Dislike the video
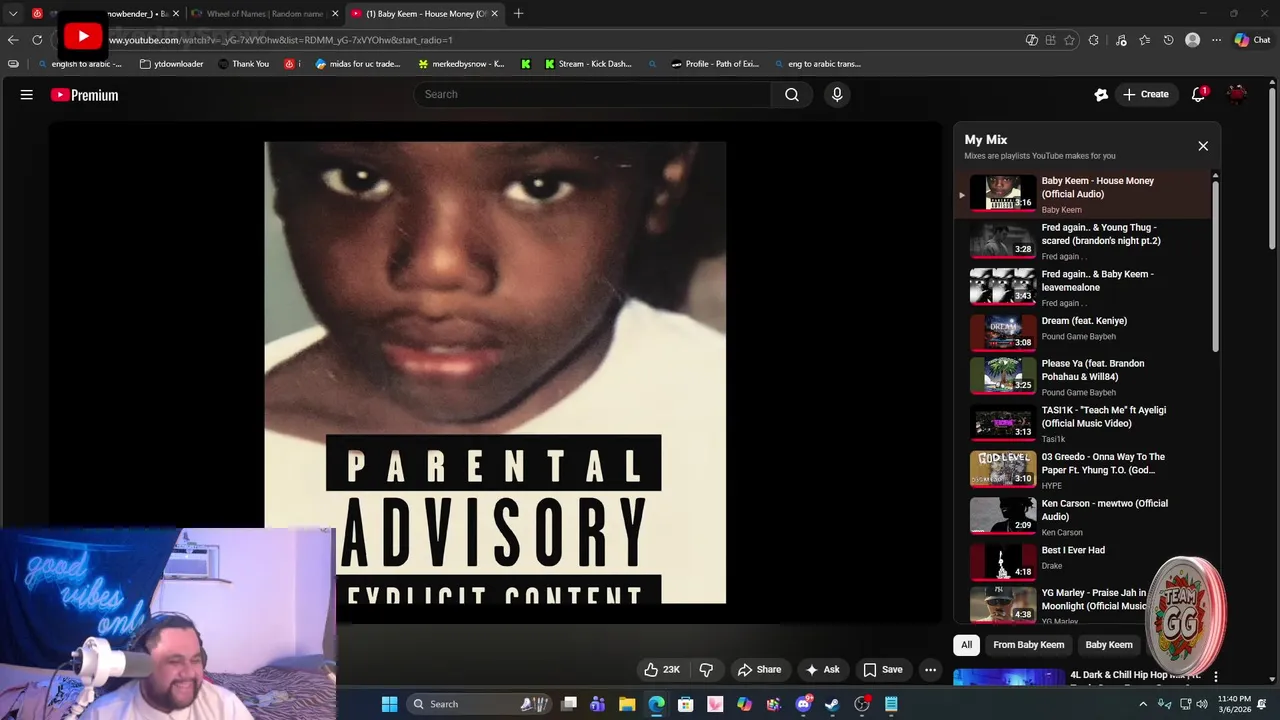Screen dimensions: 1280x720 point(706,670)
